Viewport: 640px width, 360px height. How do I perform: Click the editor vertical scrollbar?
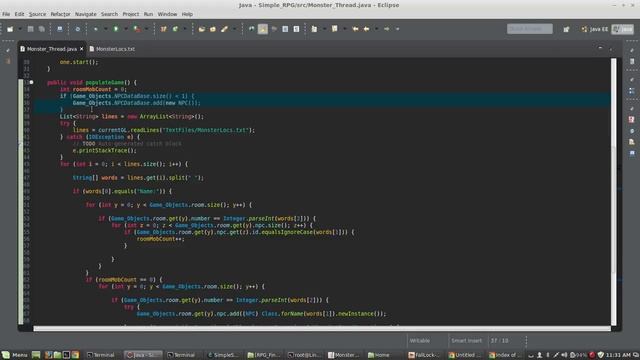click(x=613, y=192)
